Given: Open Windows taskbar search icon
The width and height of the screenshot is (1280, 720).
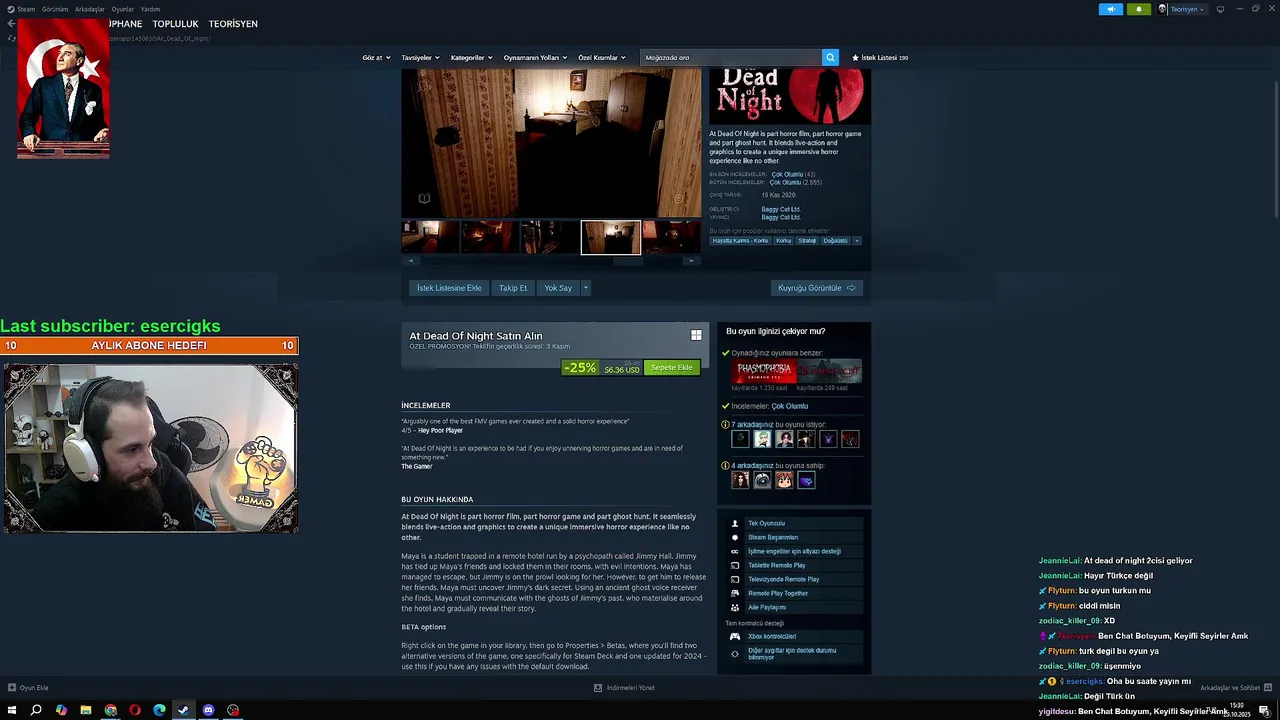Looking at the screenshot, I should tap(36, 710).
